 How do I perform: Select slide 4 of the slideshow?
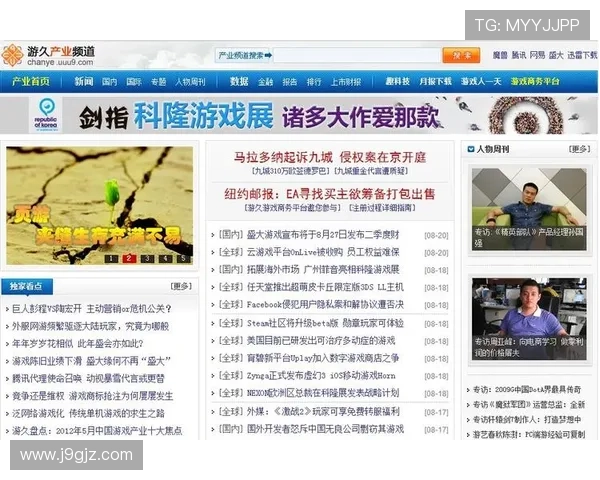coord(165,258)
